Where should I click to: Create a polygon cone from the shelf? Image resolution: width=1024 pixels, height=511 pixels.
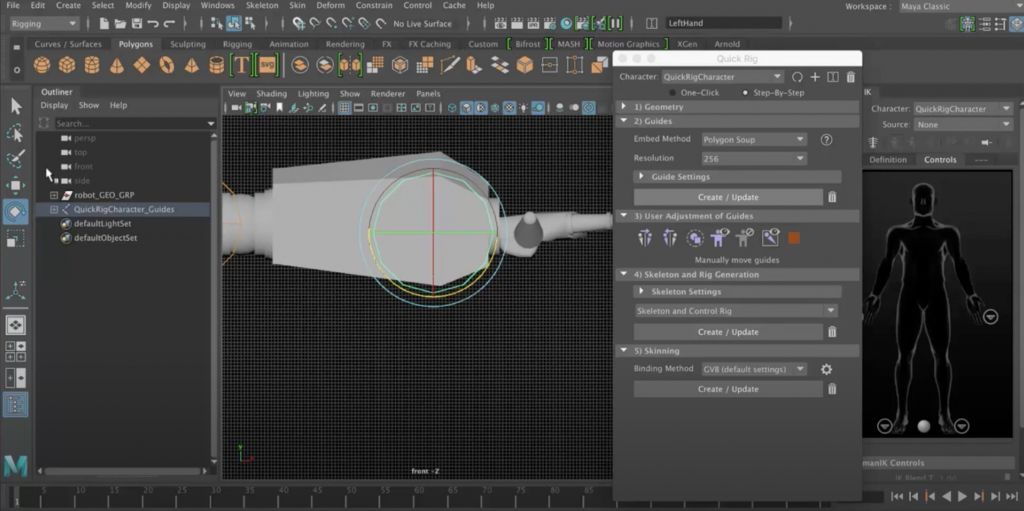[x=117, y=65]
